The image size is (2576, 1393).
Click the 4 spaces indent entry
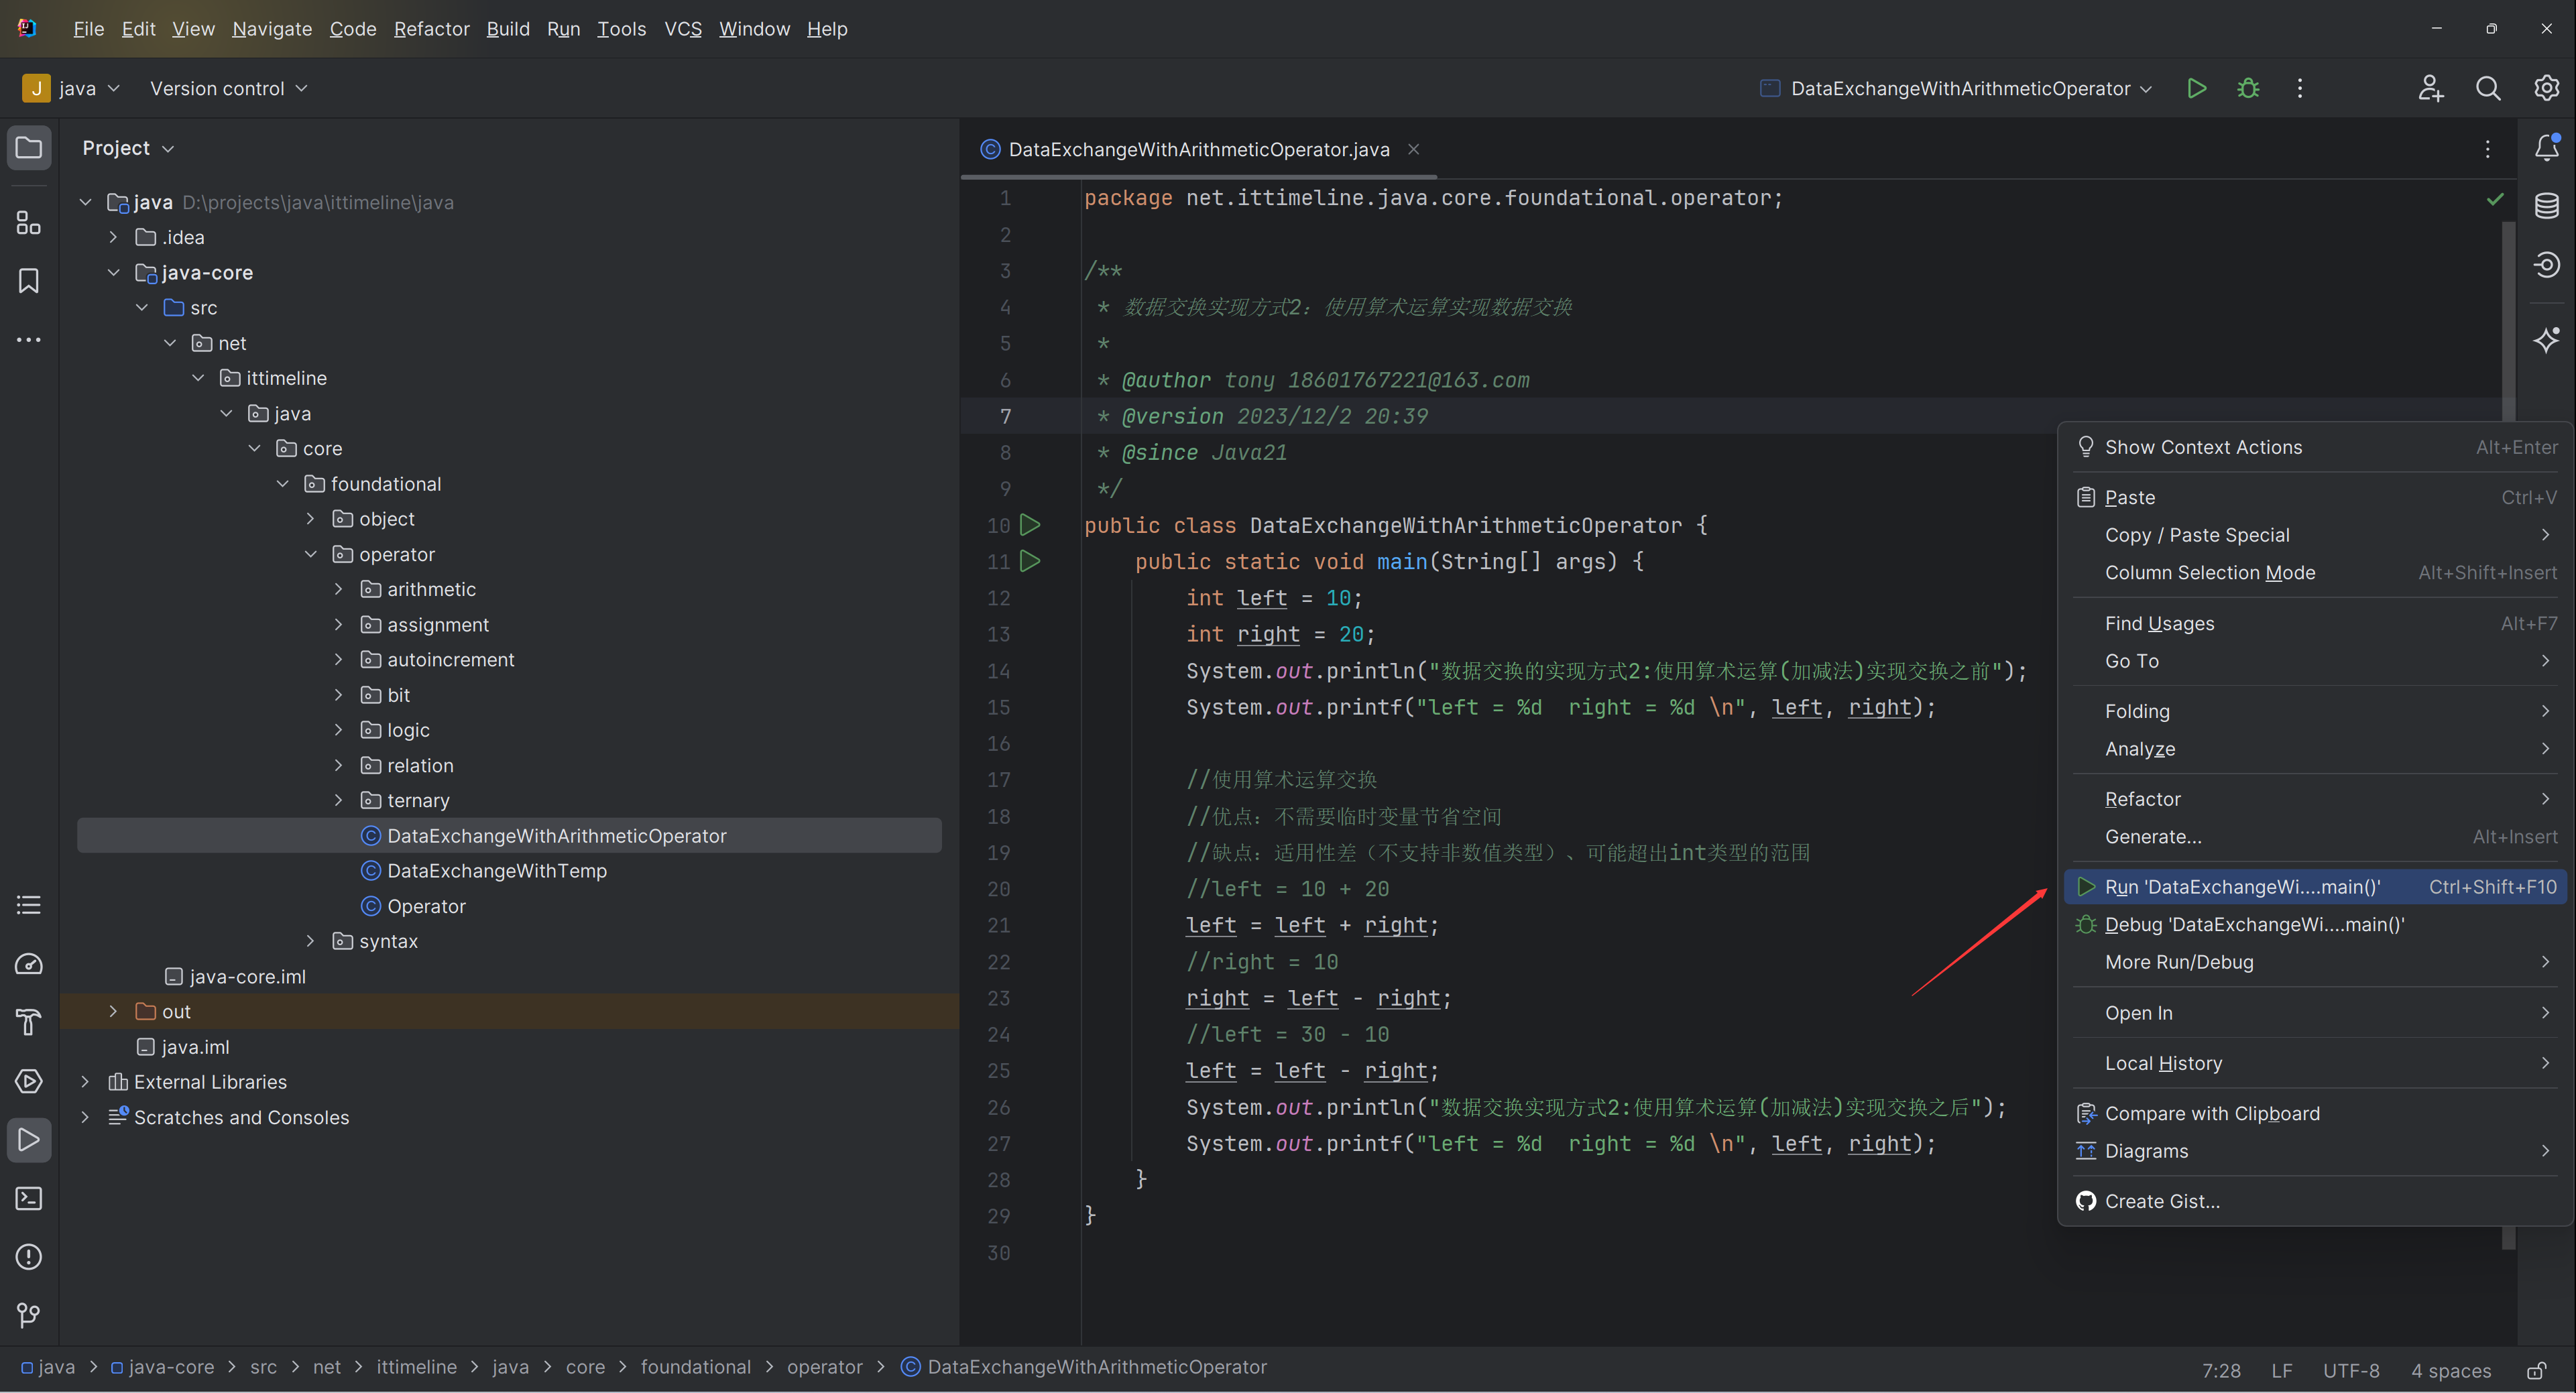point(2451,1370)
